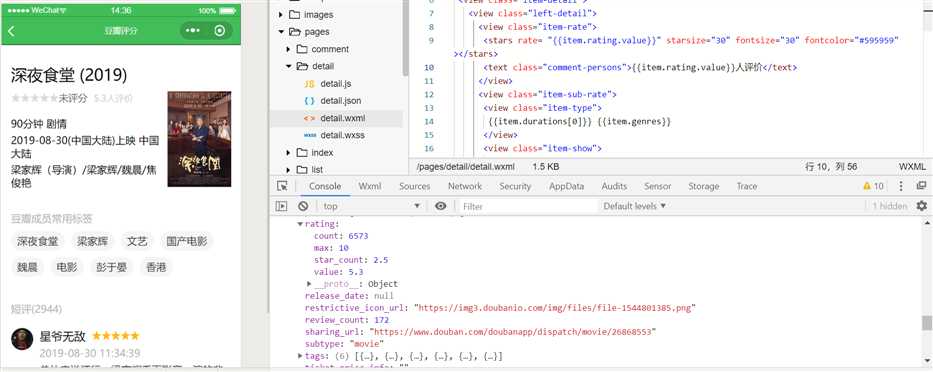Focus the console Filter input
This screenshot has height=372, width=933.
coord(528,206)
